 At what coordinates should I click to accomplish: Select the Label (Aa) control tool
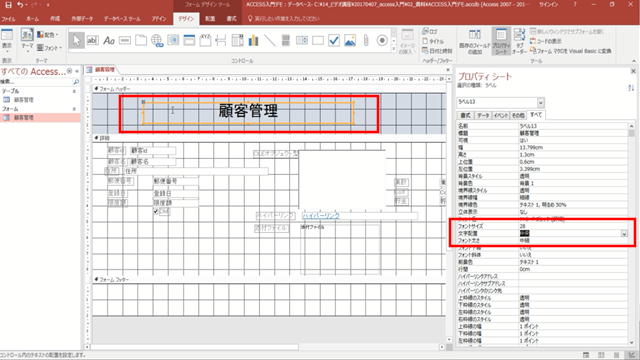(109, 40)
